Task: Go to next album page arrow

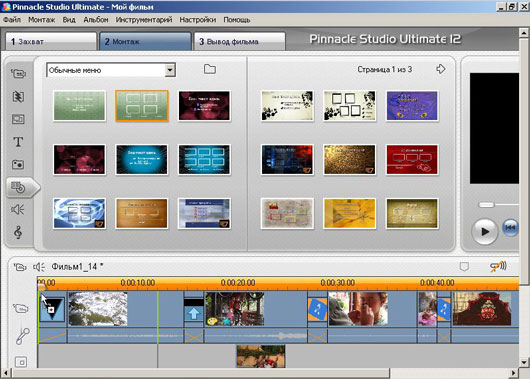Action: tap(441, 69)
